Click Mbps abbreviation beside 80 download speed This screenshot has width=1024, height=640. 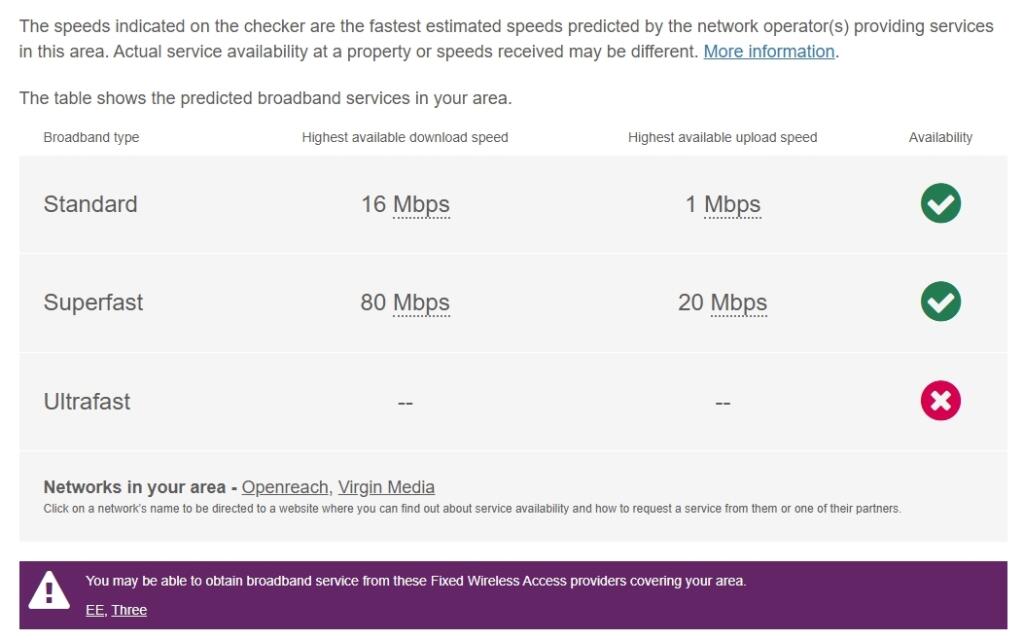(421, 302)
